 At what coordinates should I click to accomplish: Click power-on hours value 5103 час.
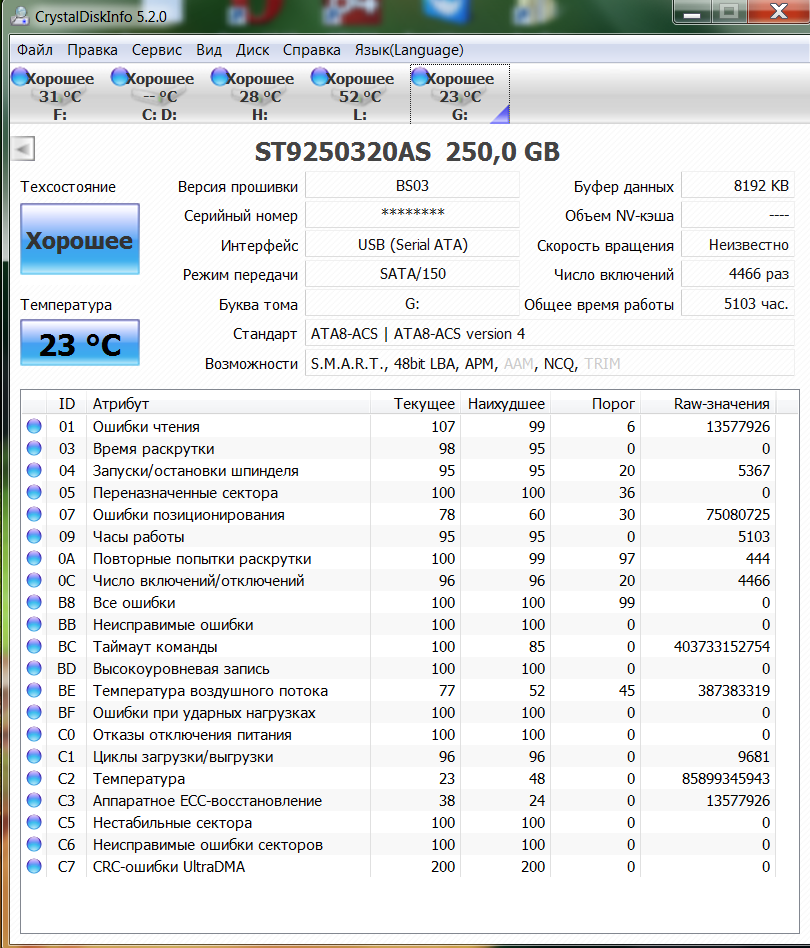coord(737,304)
